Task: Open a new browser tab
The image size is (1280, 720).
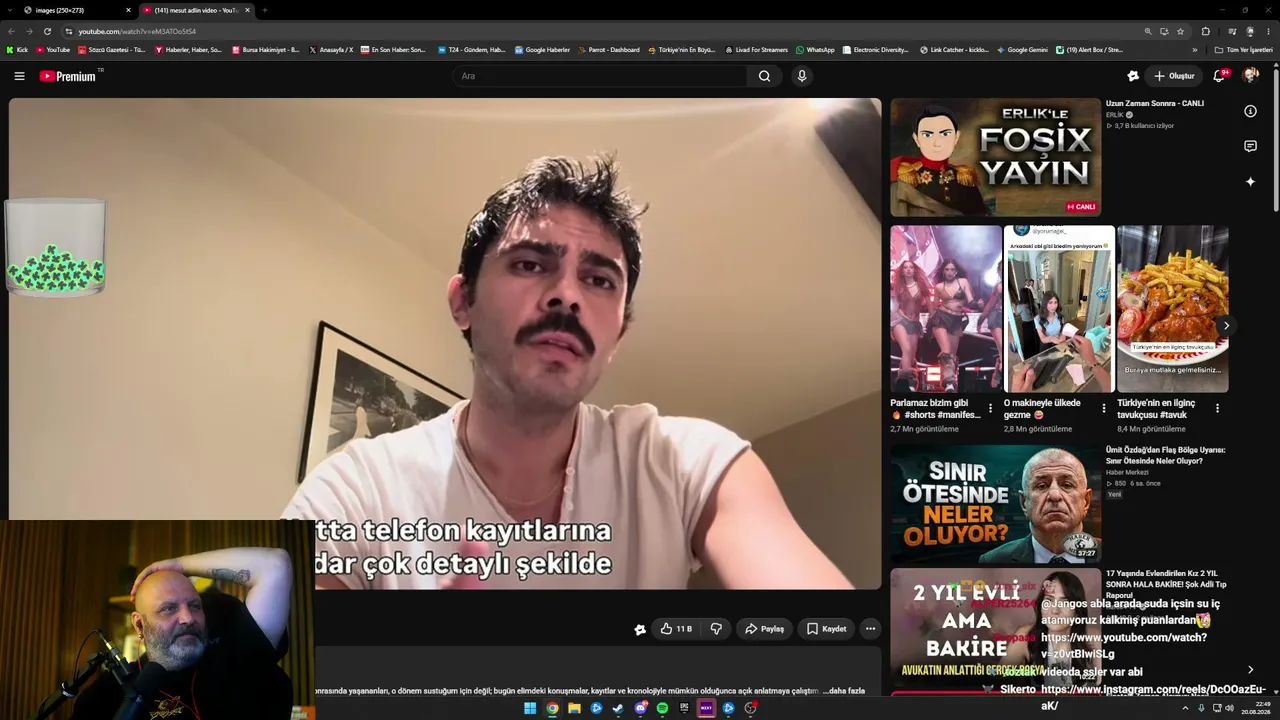Action: click(264, 10)
